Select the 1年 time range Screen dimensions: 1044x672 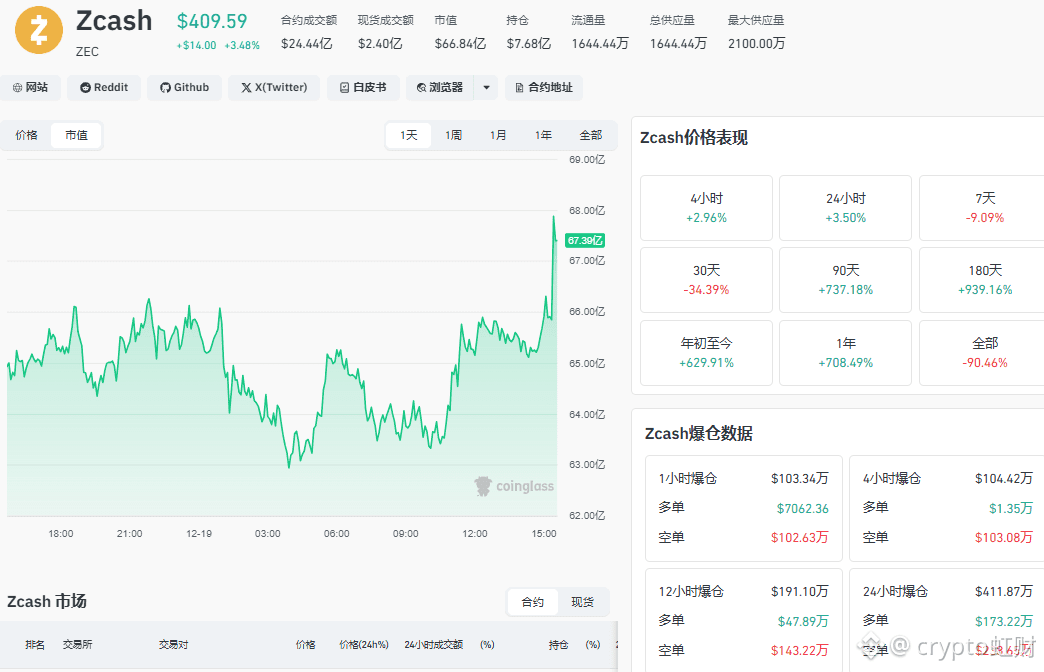coord(543,135)
